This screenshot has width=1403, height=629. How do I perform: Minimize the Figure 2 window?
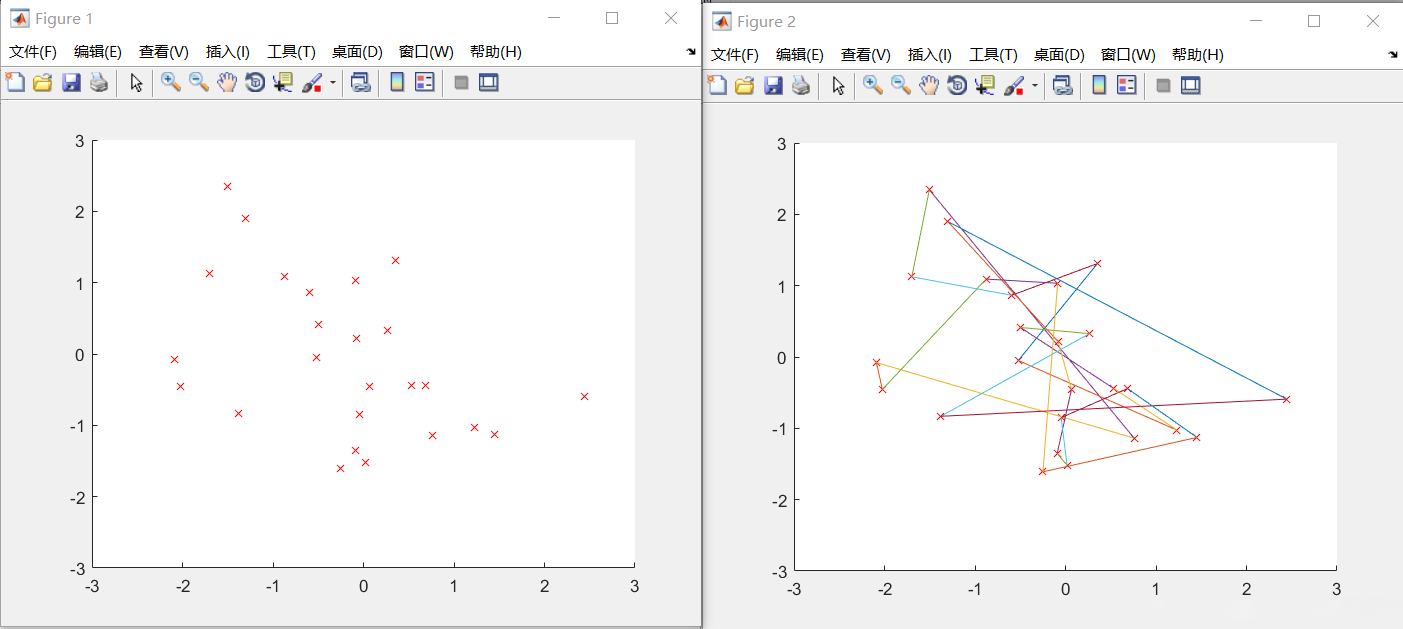[1256, 21]
